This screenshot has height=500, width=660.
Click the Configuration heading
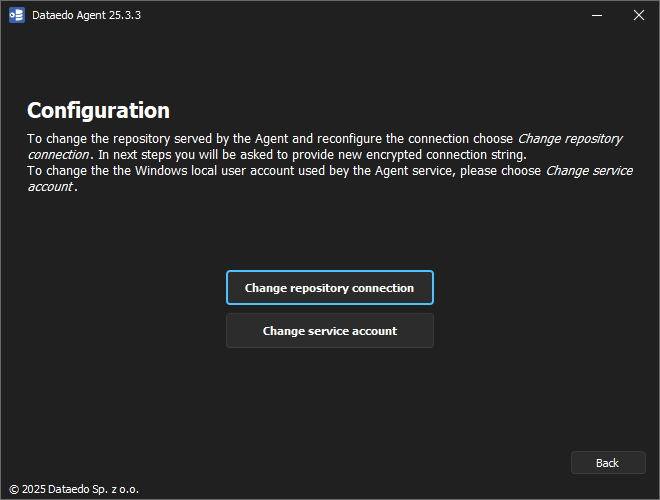tap(98, 110)
